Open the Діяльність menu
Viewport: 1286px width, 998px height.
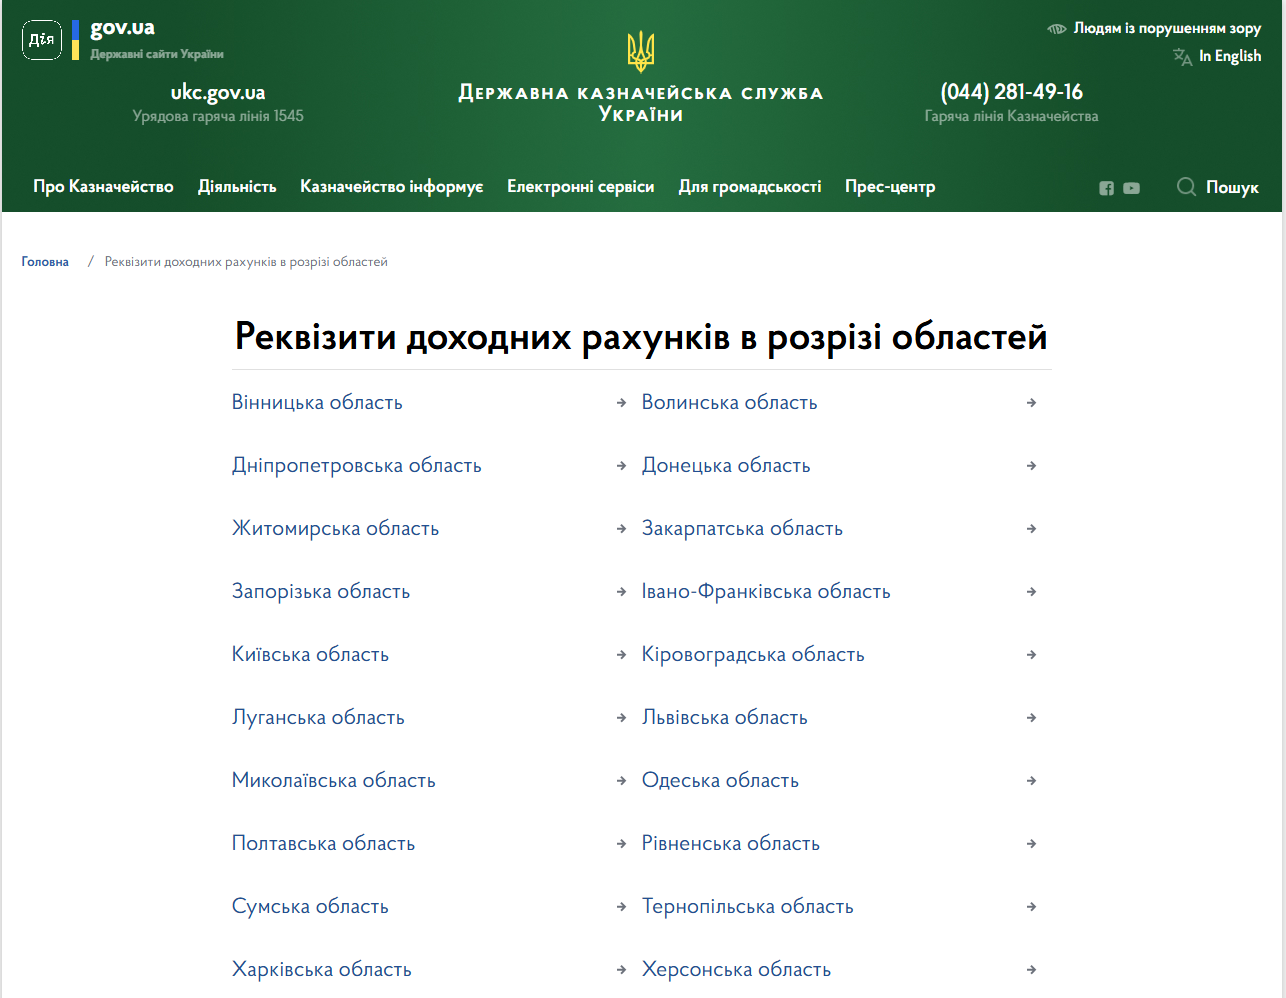tap(237, 187)
